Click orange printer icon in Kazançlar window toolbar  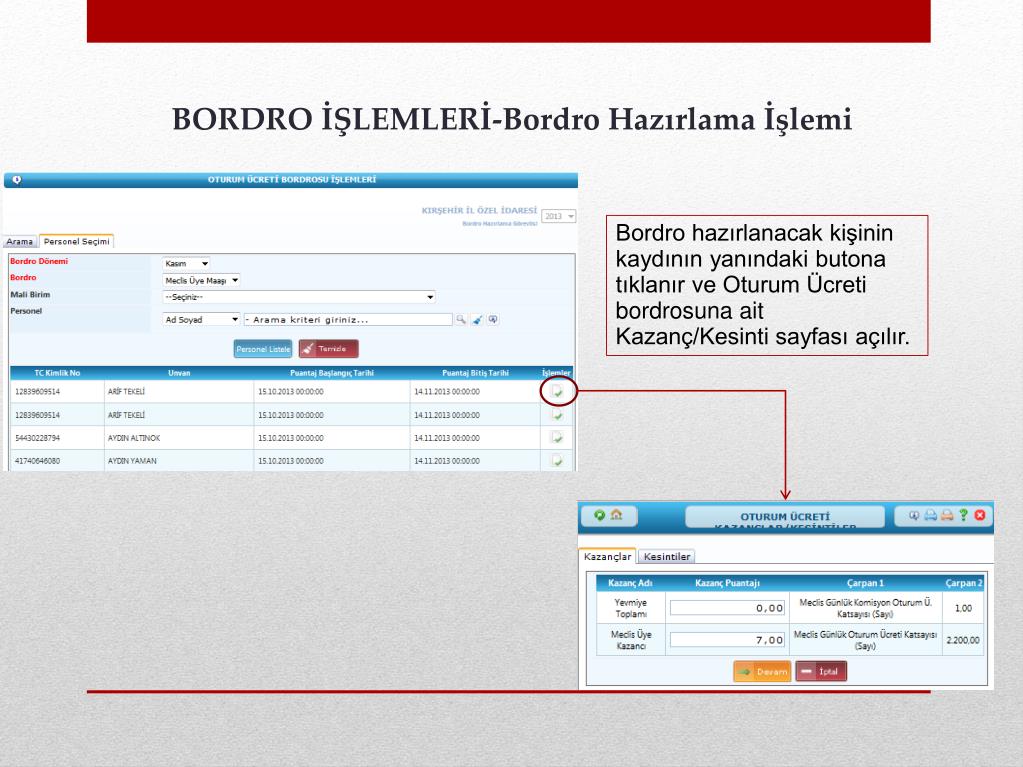947,515
